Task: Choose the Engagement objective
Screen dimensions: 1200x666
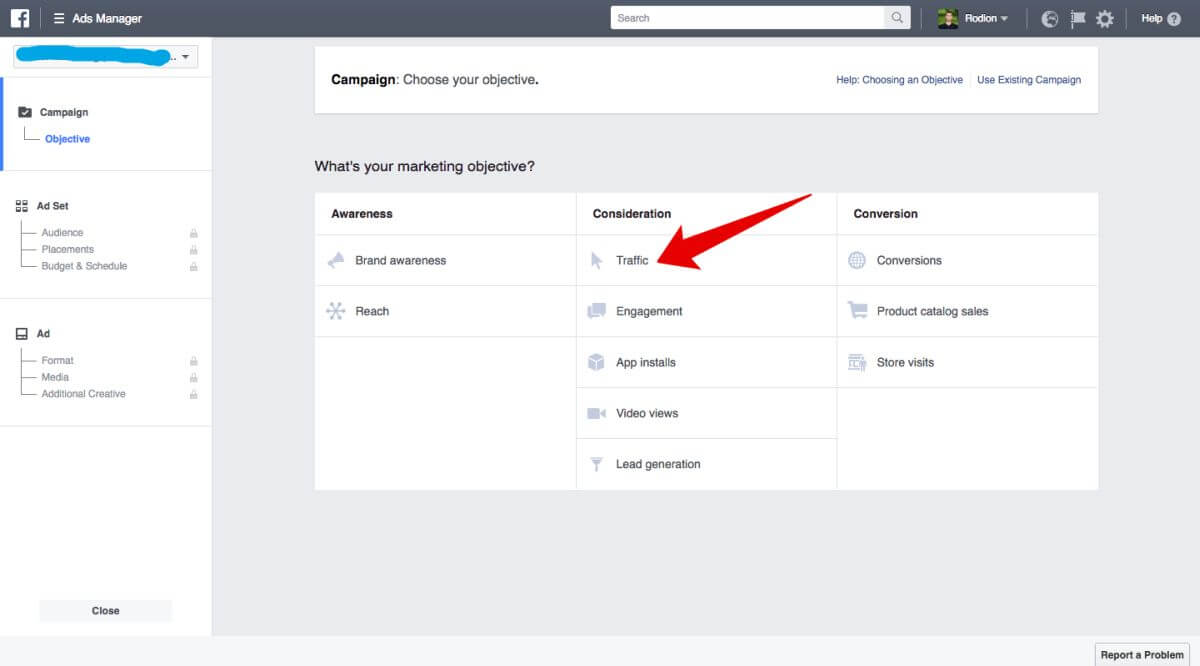Action: (649, 311)
